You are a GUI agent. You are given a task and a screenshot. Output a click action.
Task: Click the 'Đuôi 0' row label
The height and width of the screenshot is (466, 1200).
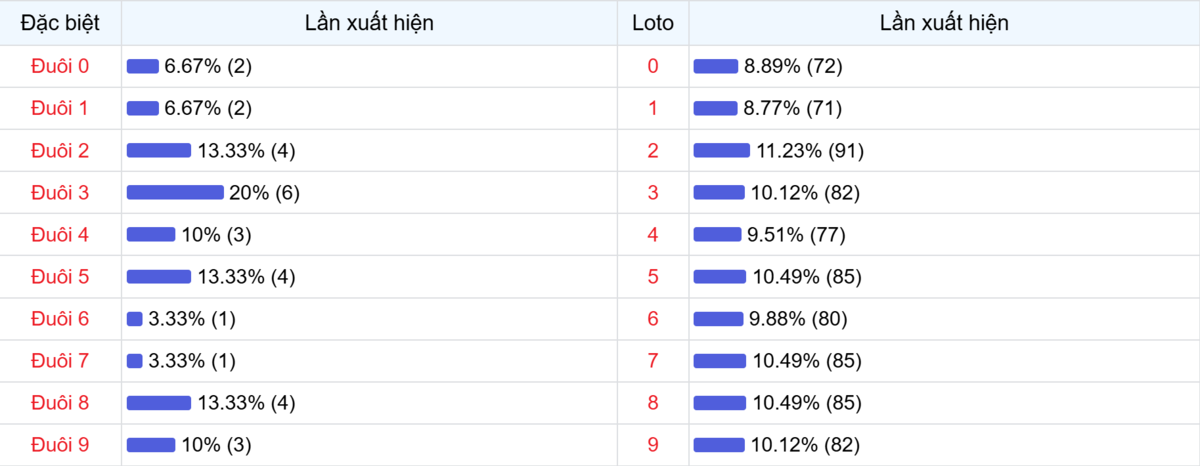pyautogui.click(x=60, y=66)
